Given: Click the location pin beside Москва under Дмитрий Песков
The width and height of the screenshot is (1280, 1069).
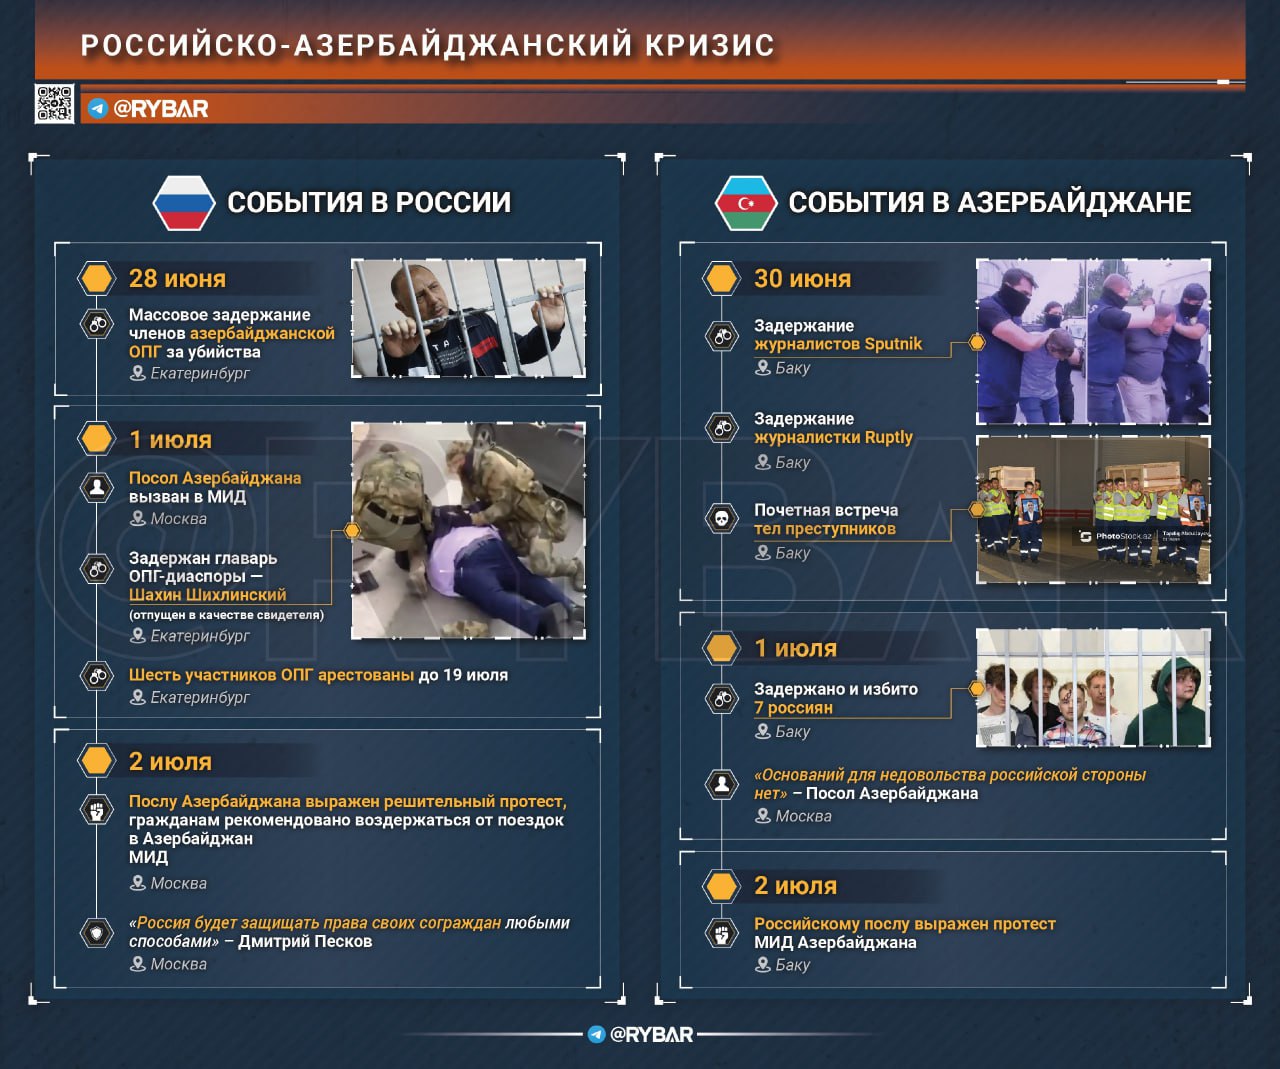Looking at the screenshot, I should (x=138, y=964).
